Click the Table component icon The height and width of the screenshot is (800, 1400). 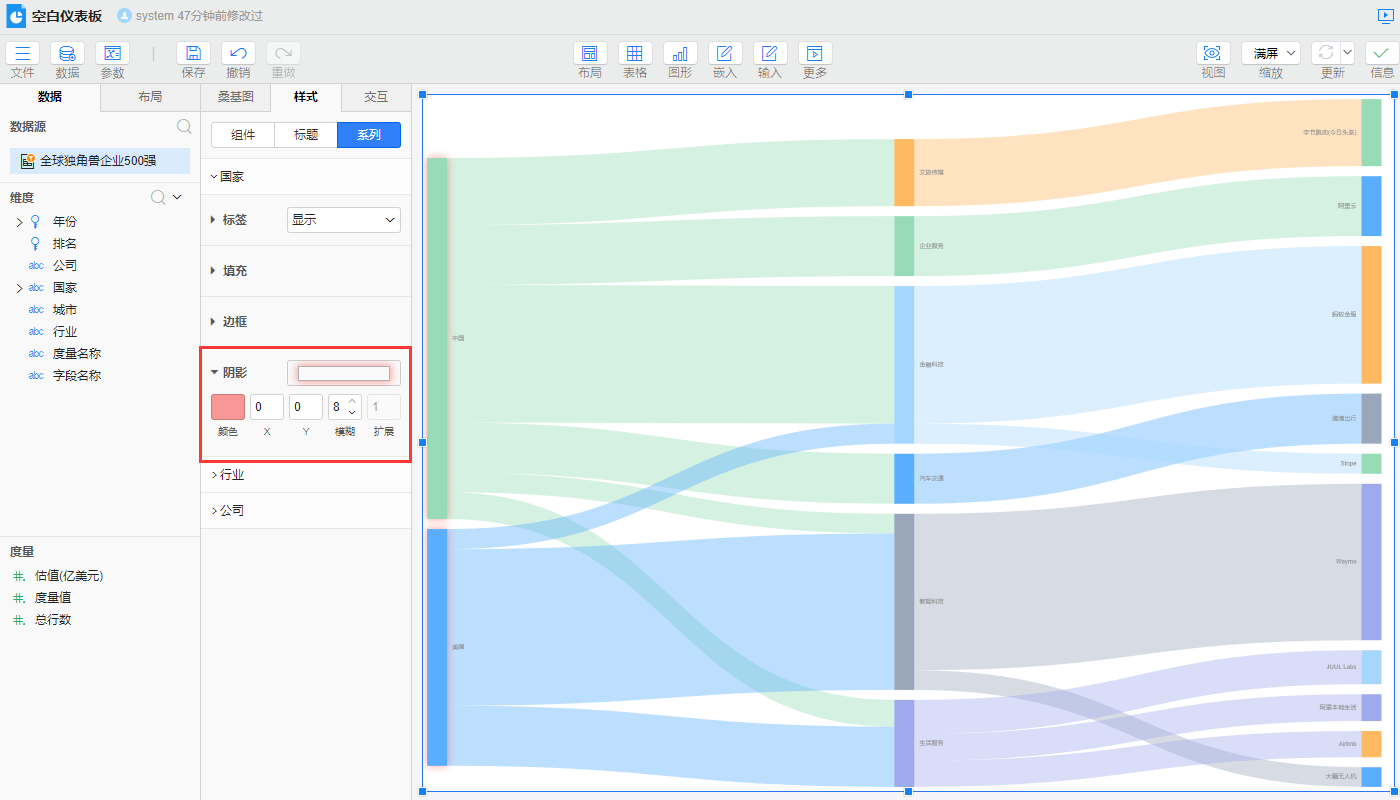(635, 54)
